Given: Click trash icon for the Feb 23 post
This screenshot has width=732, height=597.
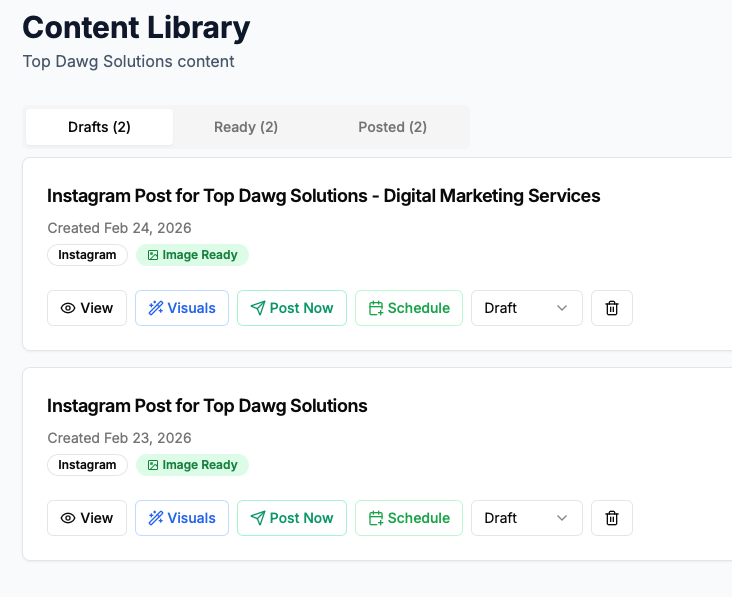Looking at the screenshot, I should click(612, 518).
